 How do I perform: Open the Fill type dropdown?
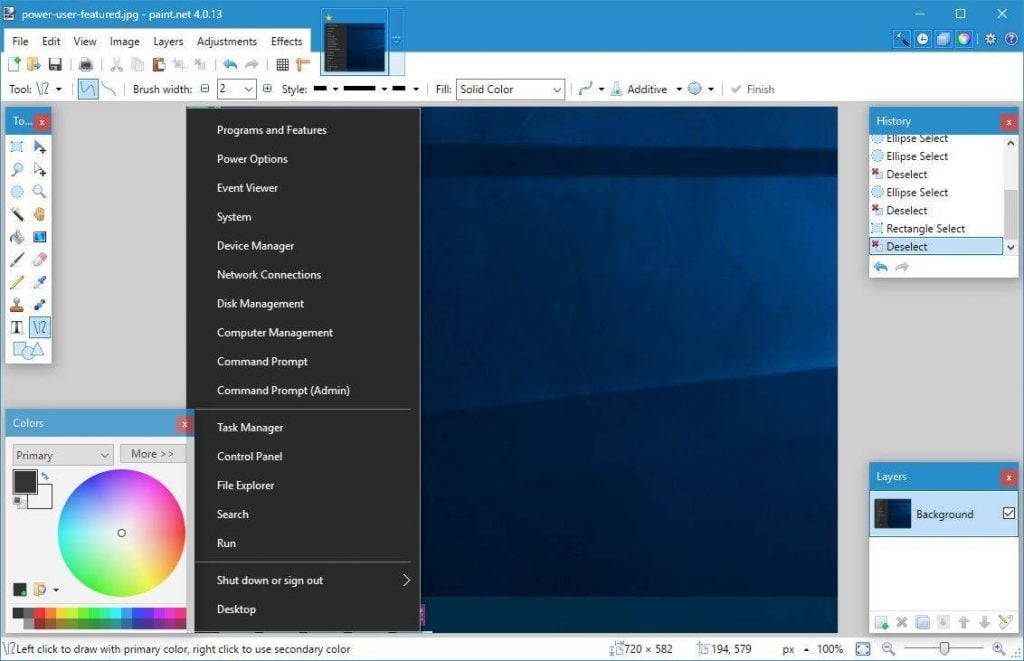click(511, 89)
